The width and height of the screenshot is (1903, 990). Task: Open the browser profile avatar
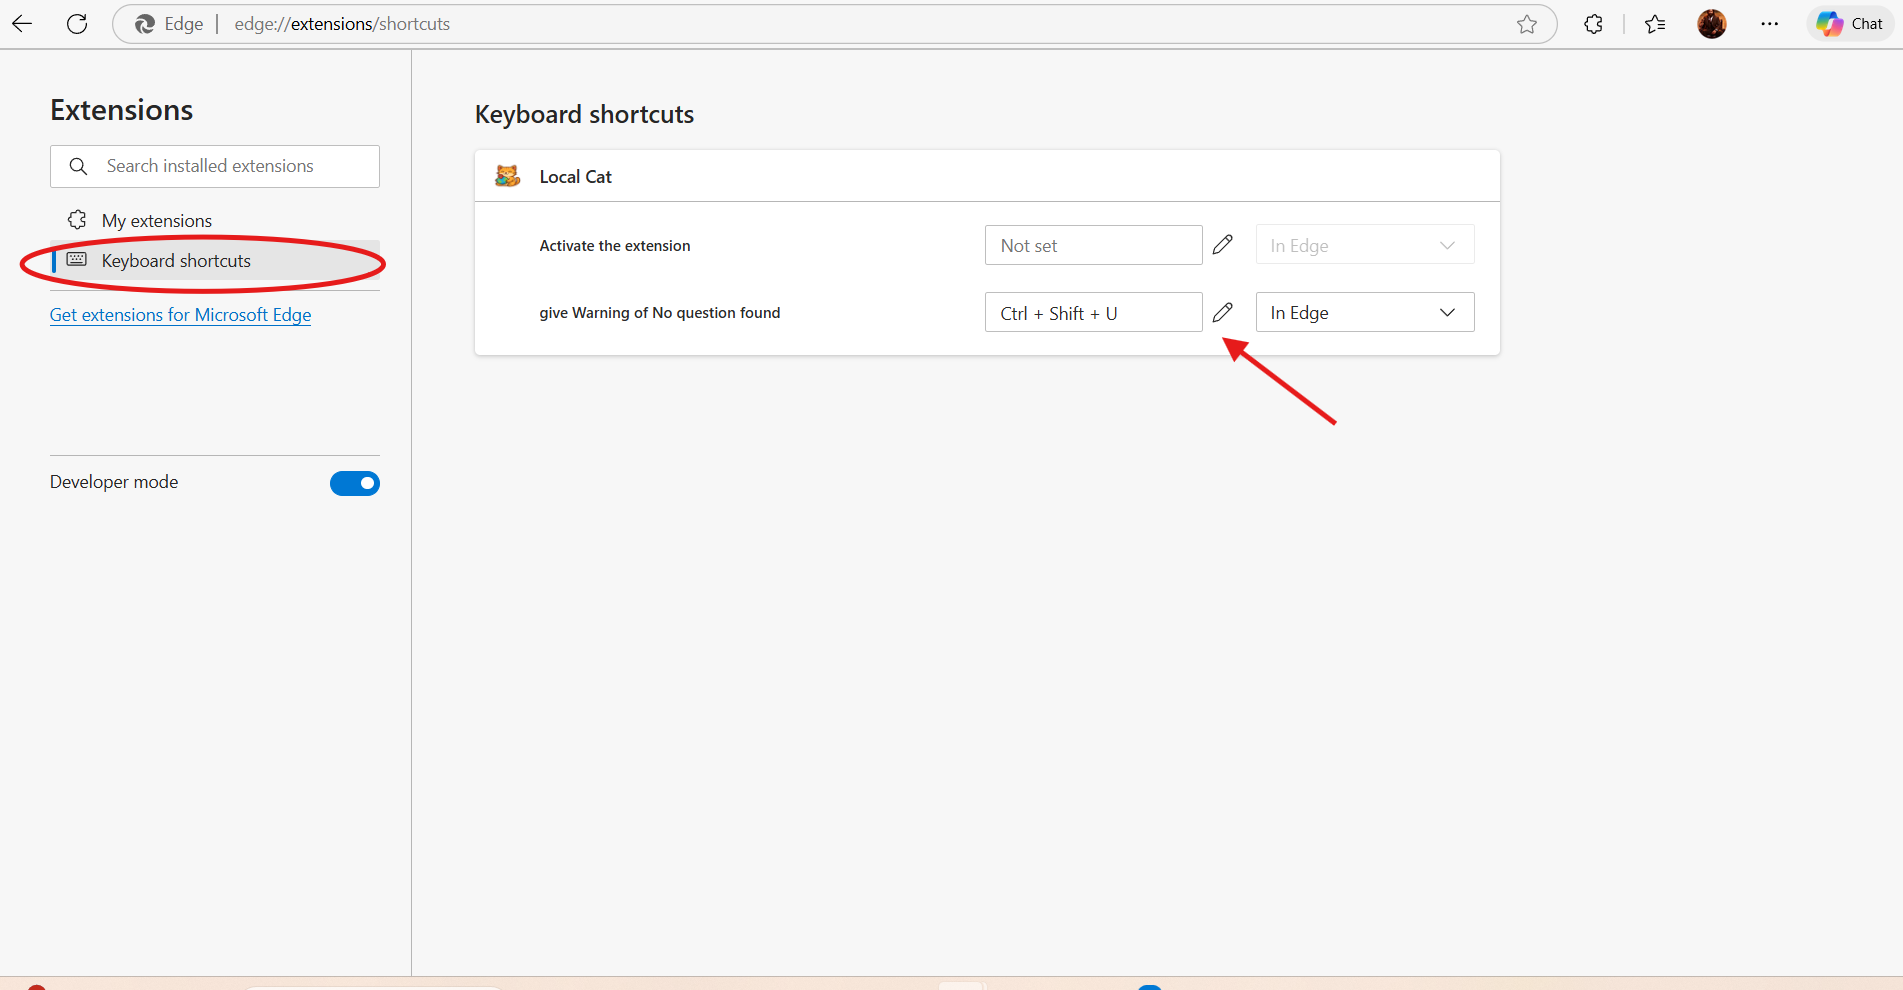(x=1711, y=23)
